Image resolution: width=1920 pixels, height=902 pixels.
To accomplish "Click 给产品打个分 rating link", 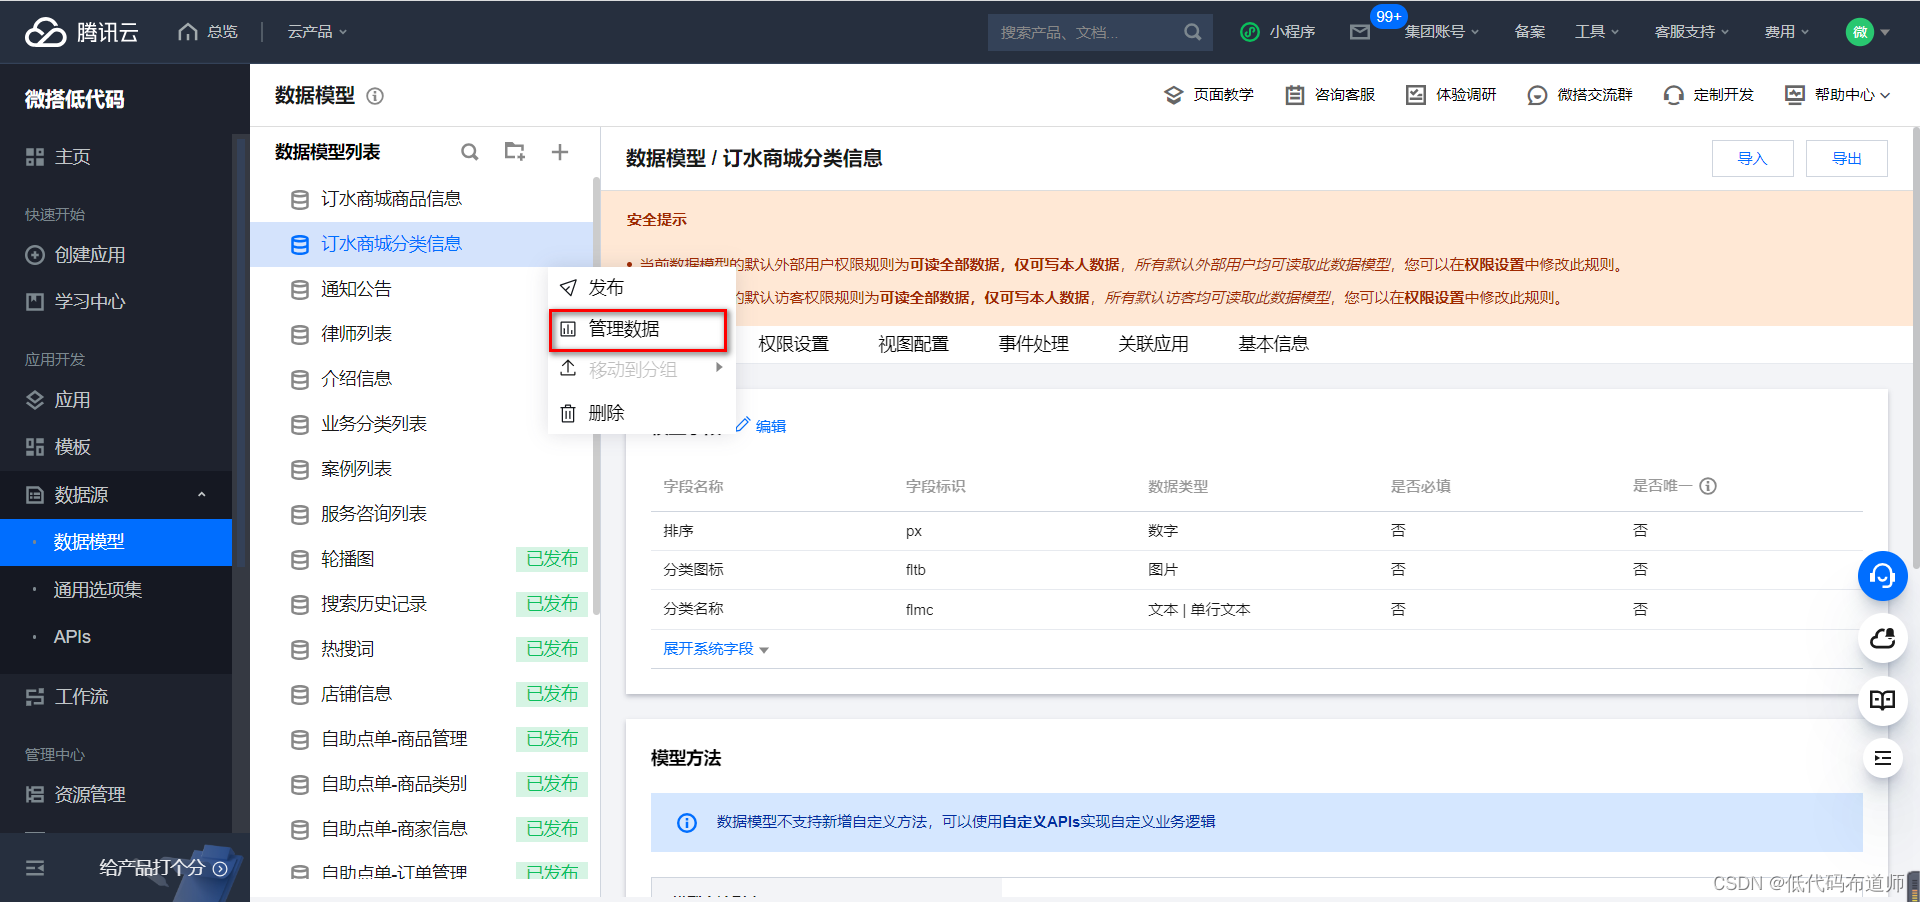I will click(163, 868).
